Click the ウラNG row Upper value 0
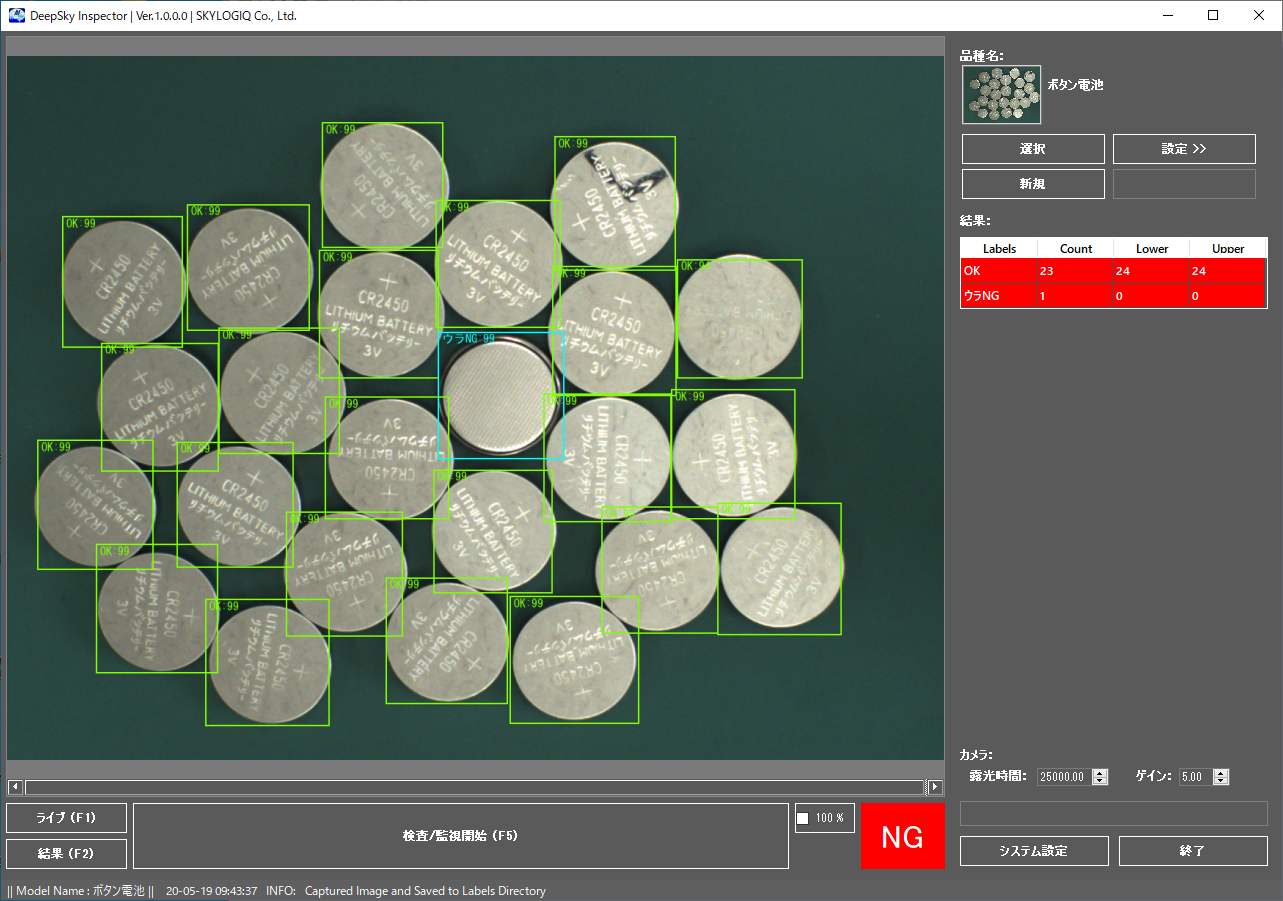This screenshot has width=1283, height=901. (1228, 296)
